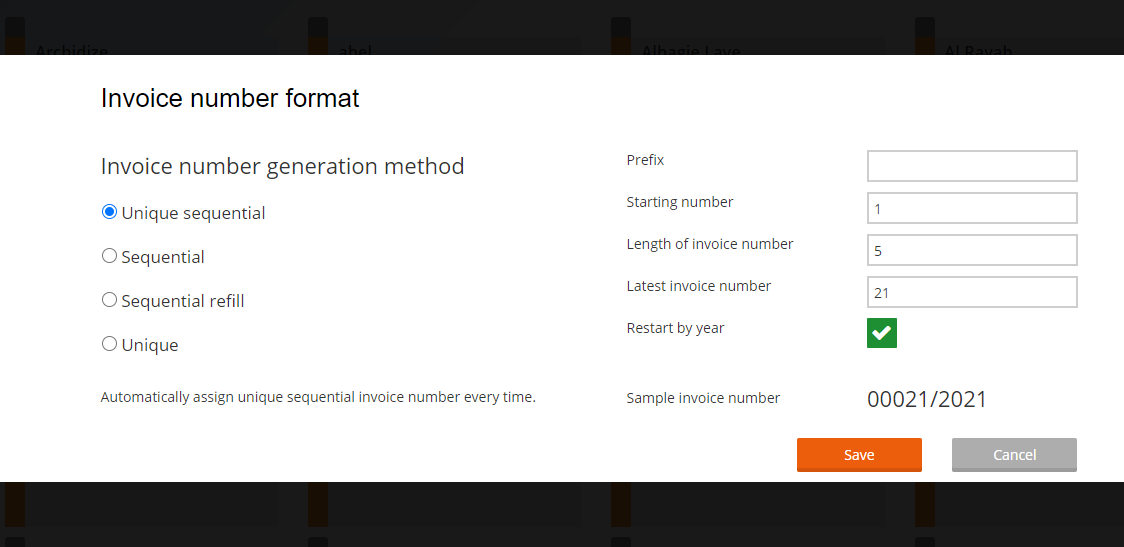Viewport: 1124px width, 547px height.
Task: Focus the Starting number input
Action: pos(971,208)
